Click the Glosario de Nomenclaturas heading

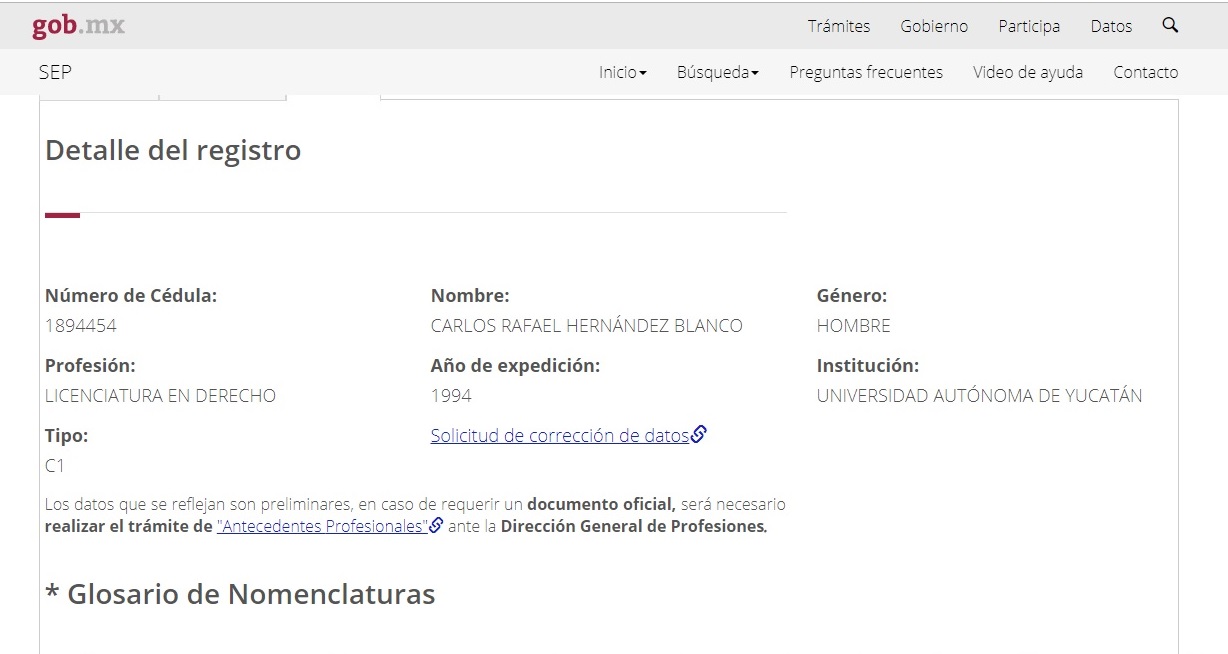pos(240,594)
